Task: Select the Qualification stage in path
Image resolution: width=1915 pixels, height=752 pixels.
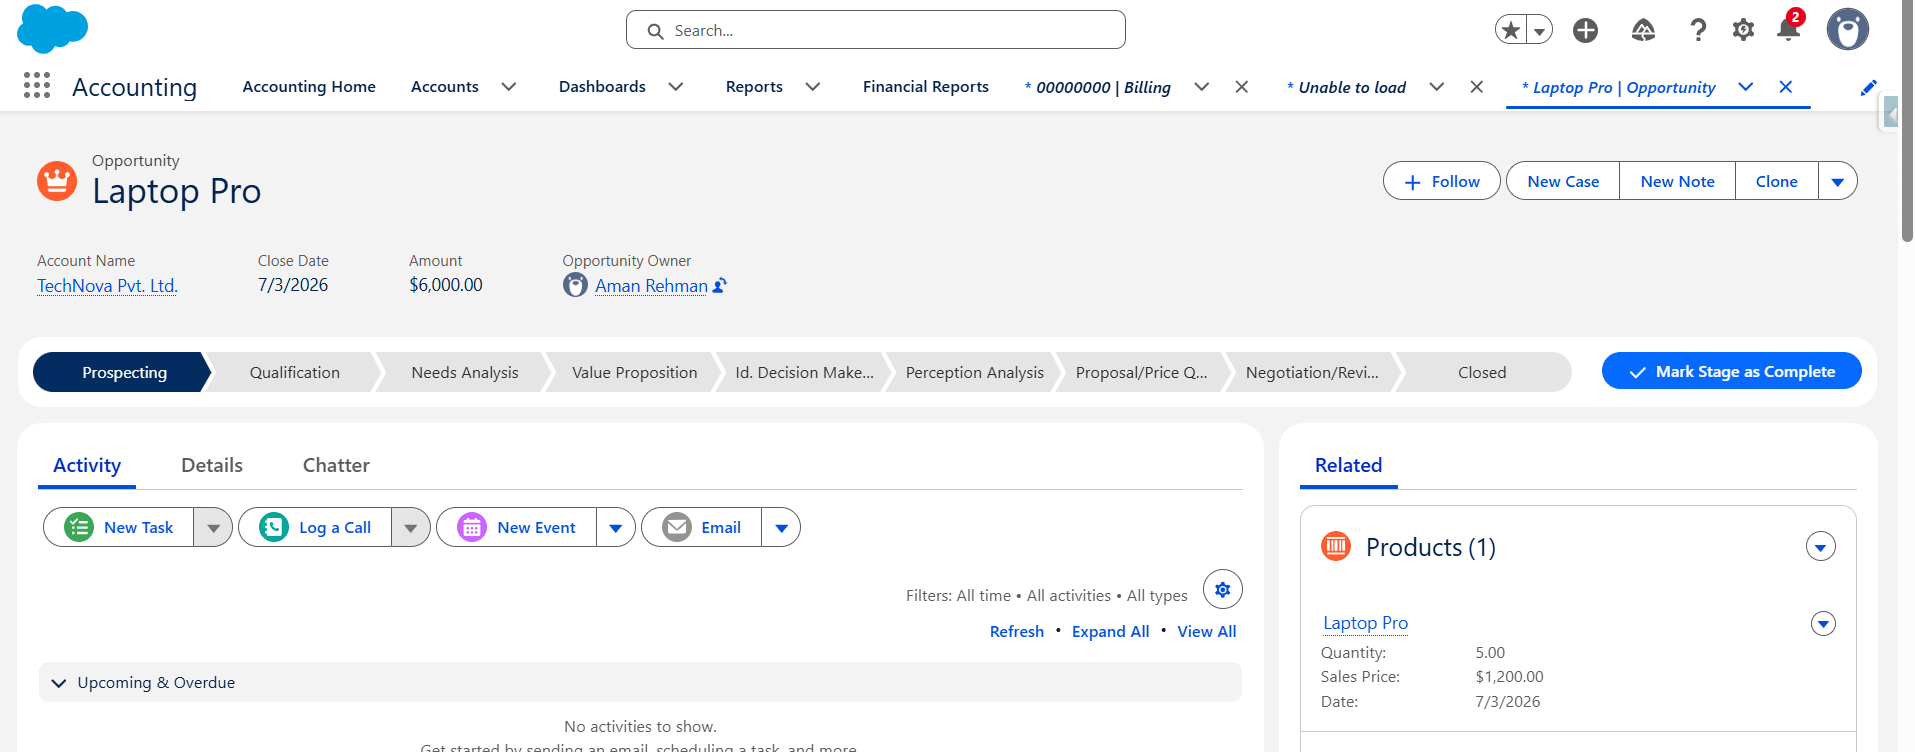Action: [x=294, y=372]
